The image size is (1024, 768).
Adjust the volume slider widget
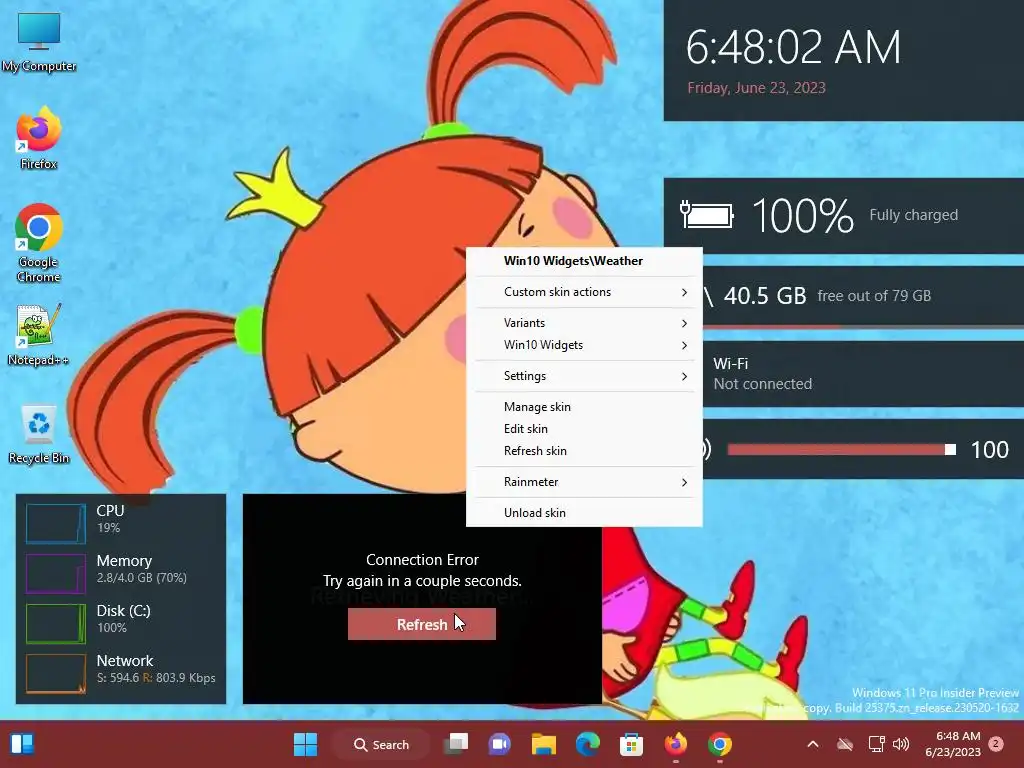pos(842,449)
